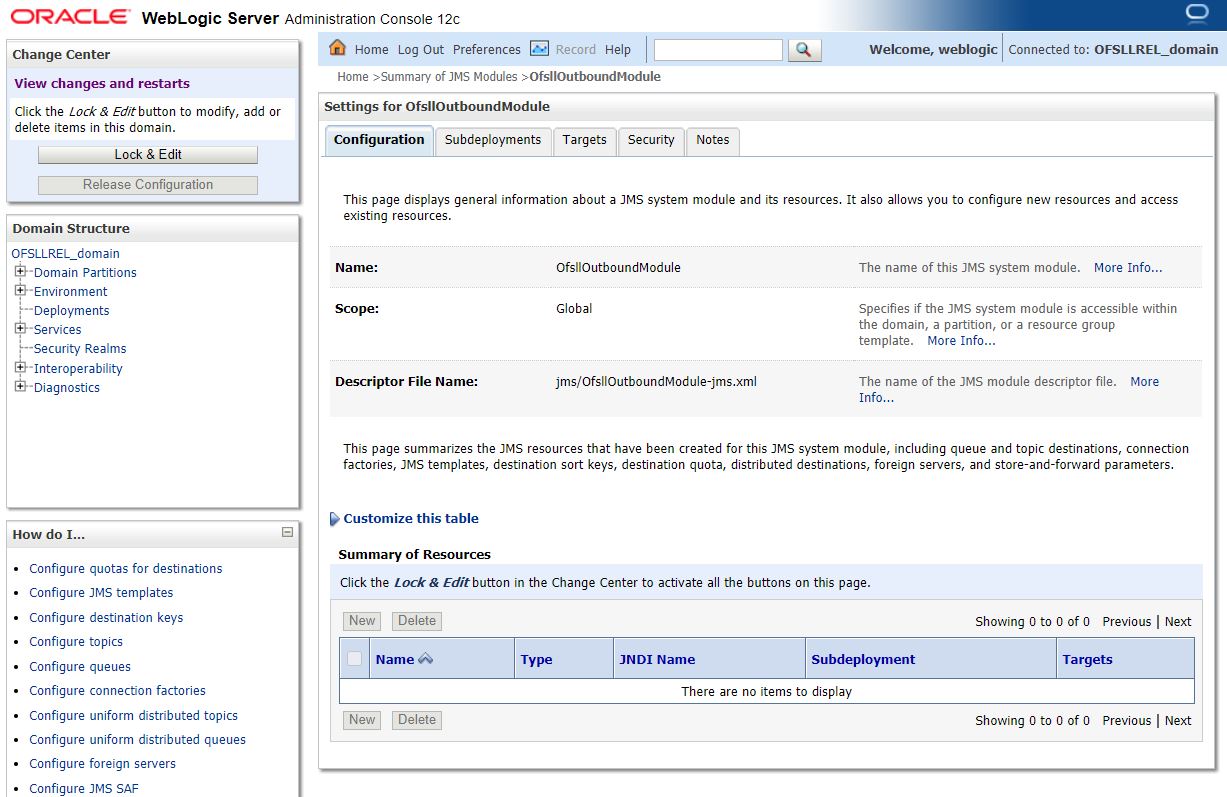Click the Name column sort arrow icon
This screenshot has width=1227, height=797.
click(x=426, y=659)
